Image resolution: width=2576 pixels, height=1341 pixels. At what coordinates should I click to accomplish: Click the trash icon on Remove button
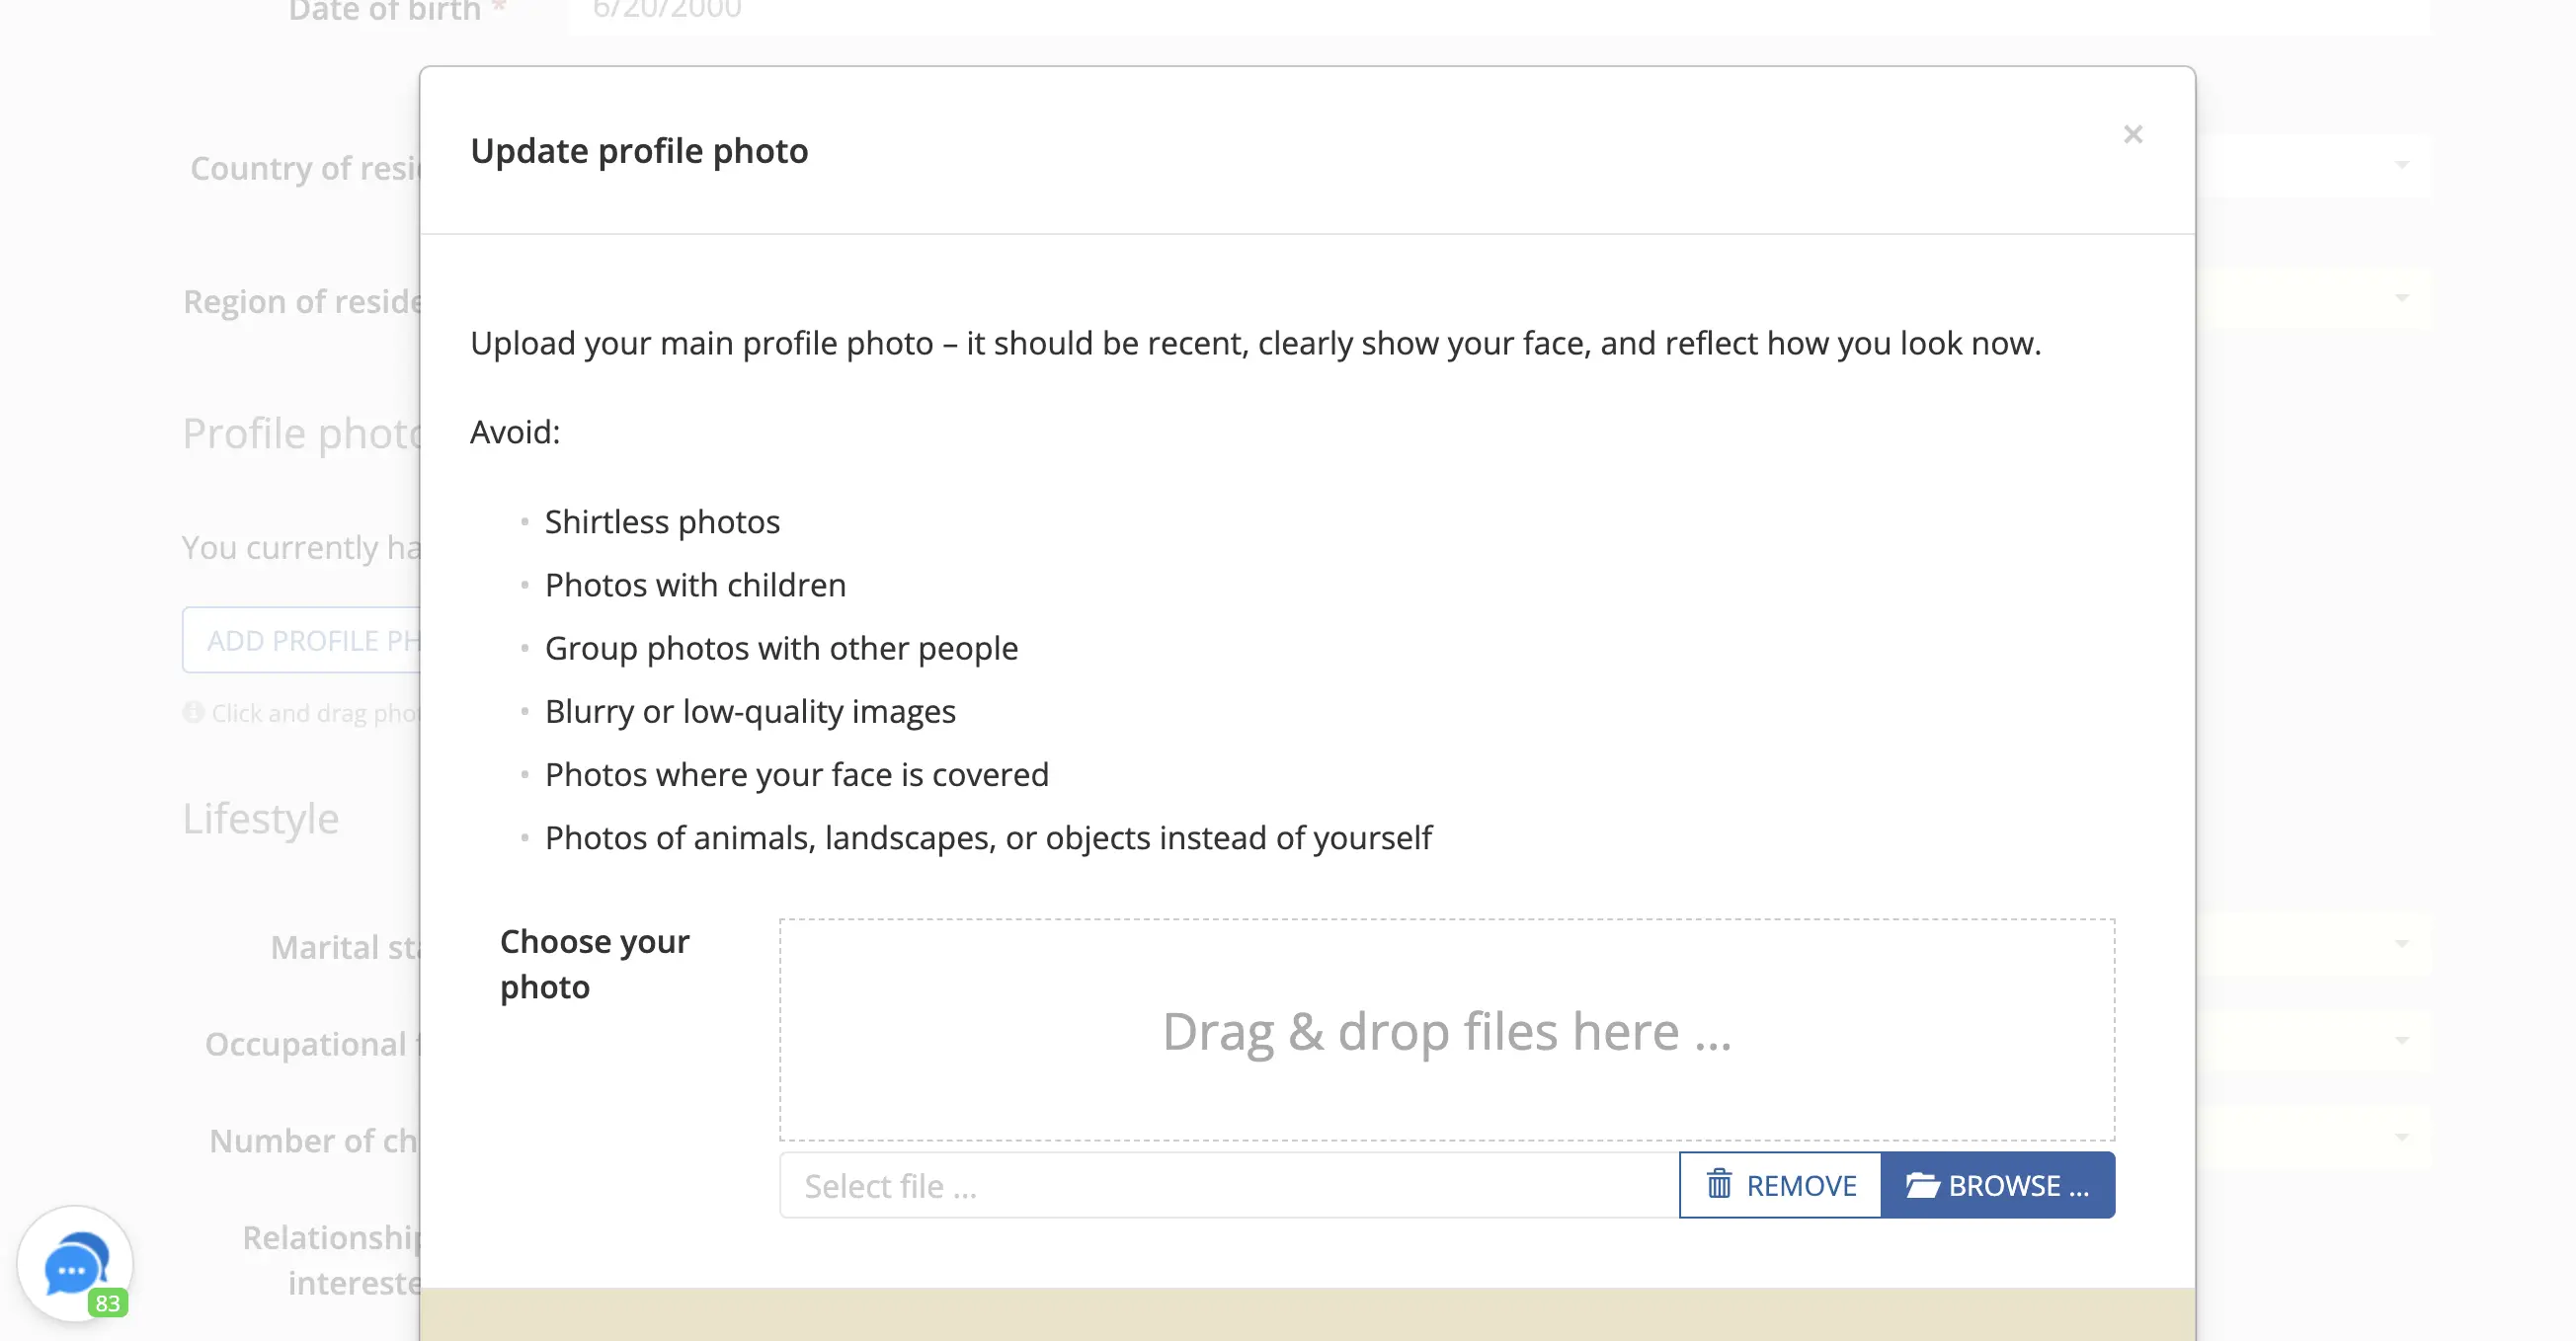click(x=1718, y=1185)
